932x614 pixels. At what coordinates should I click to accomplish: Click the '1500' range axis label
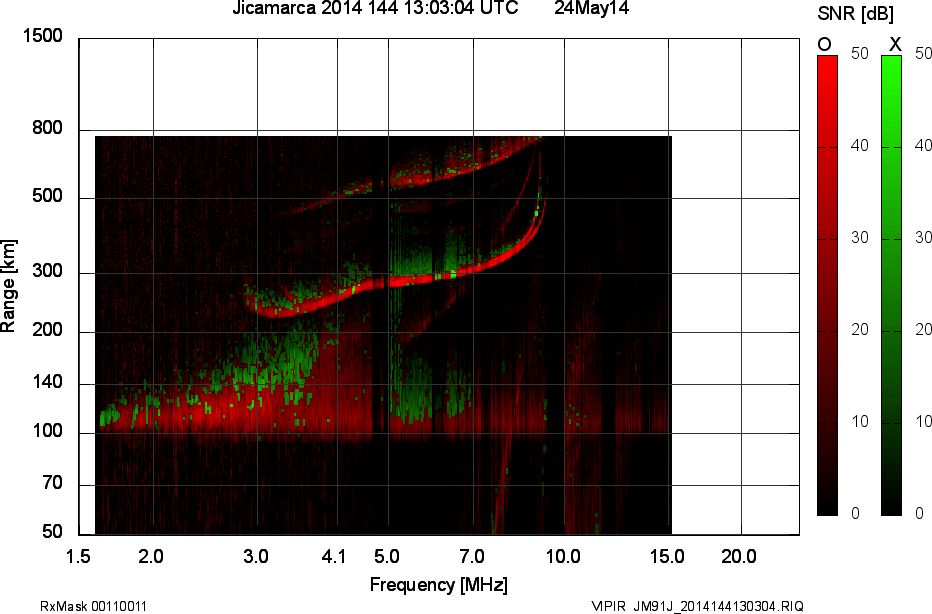pyautogui.click(x=42, y=36)
